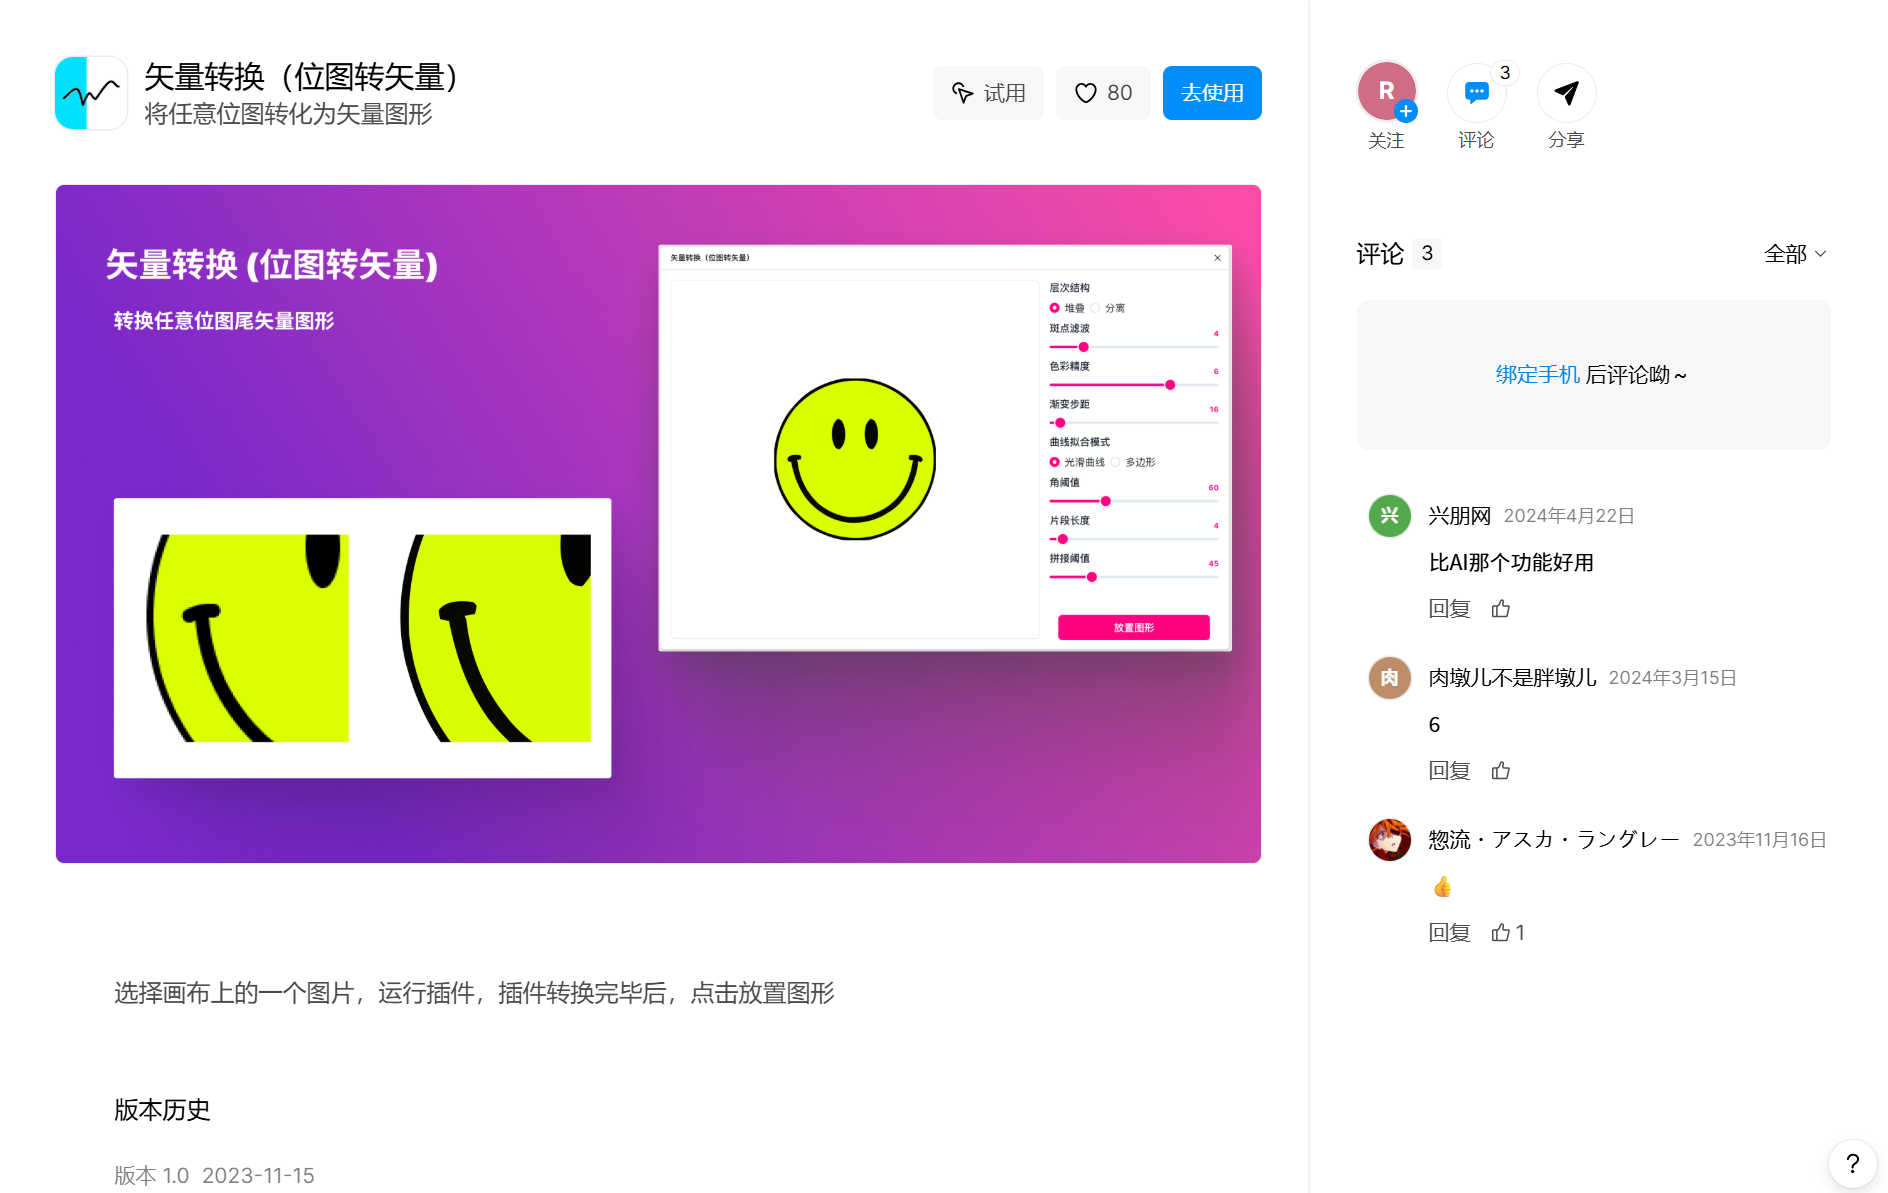The image size is (1888, 1193).
Task: Follow the author via R avatar
Action: point(1386,91)
